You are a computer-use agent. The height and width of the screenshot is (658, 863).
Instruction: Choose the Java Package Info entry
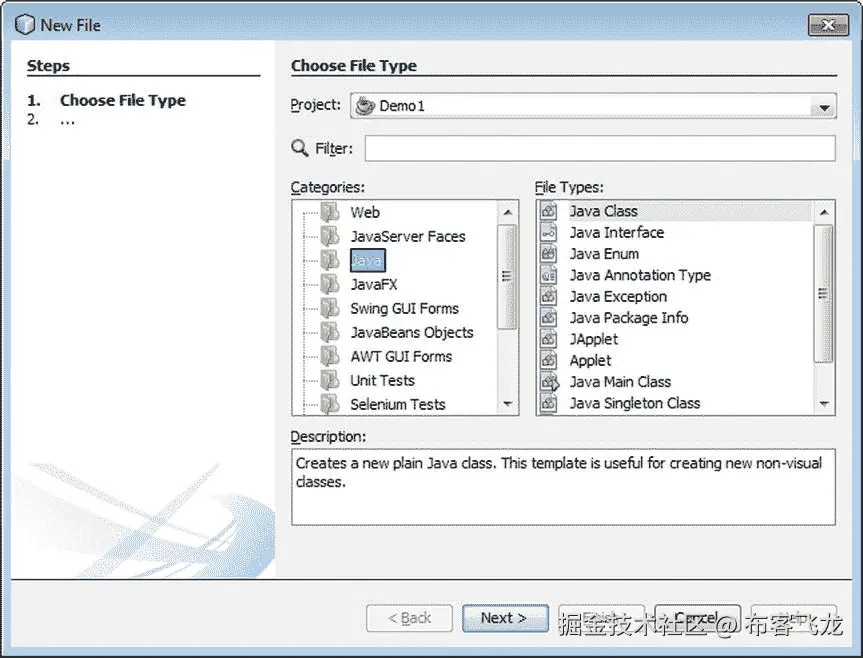(629, 318)
